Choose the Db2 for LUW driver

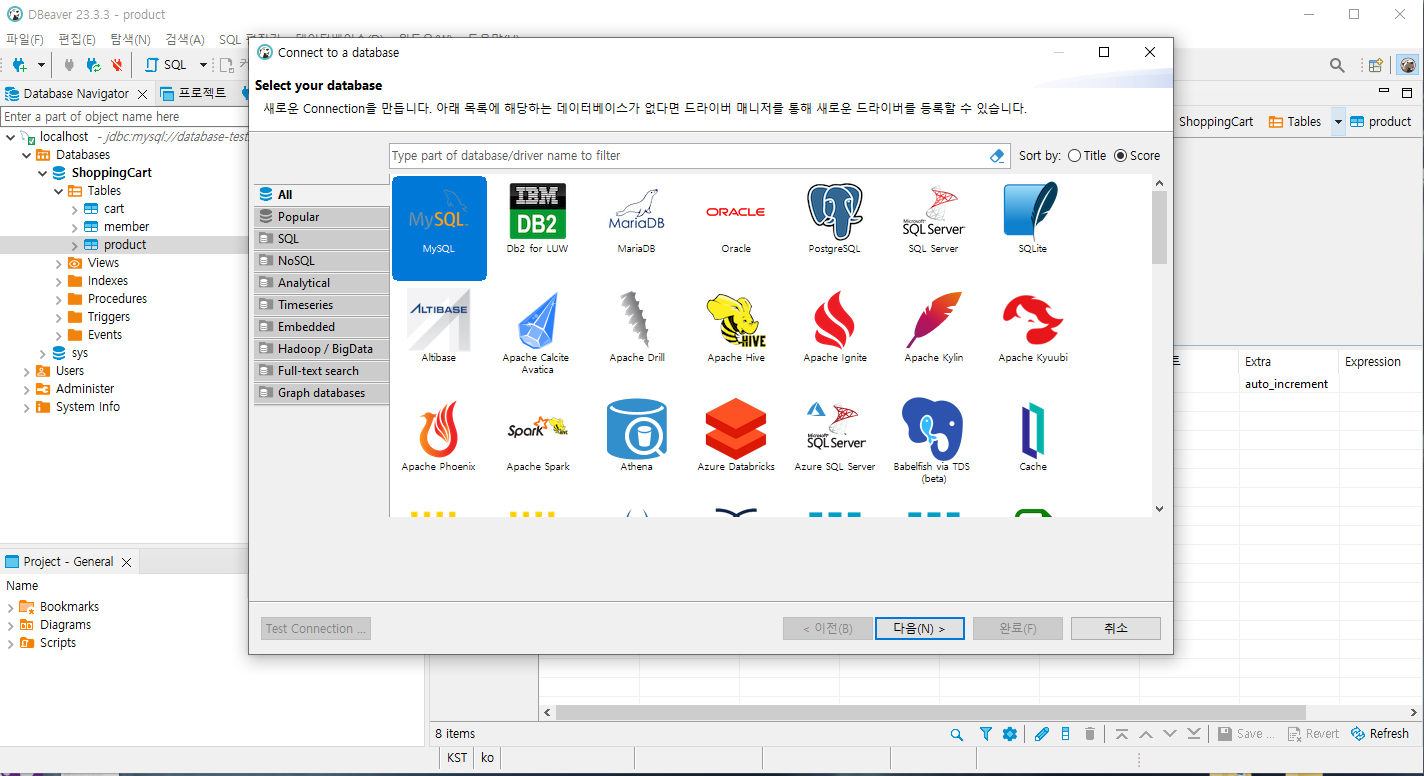click(537, 220)
